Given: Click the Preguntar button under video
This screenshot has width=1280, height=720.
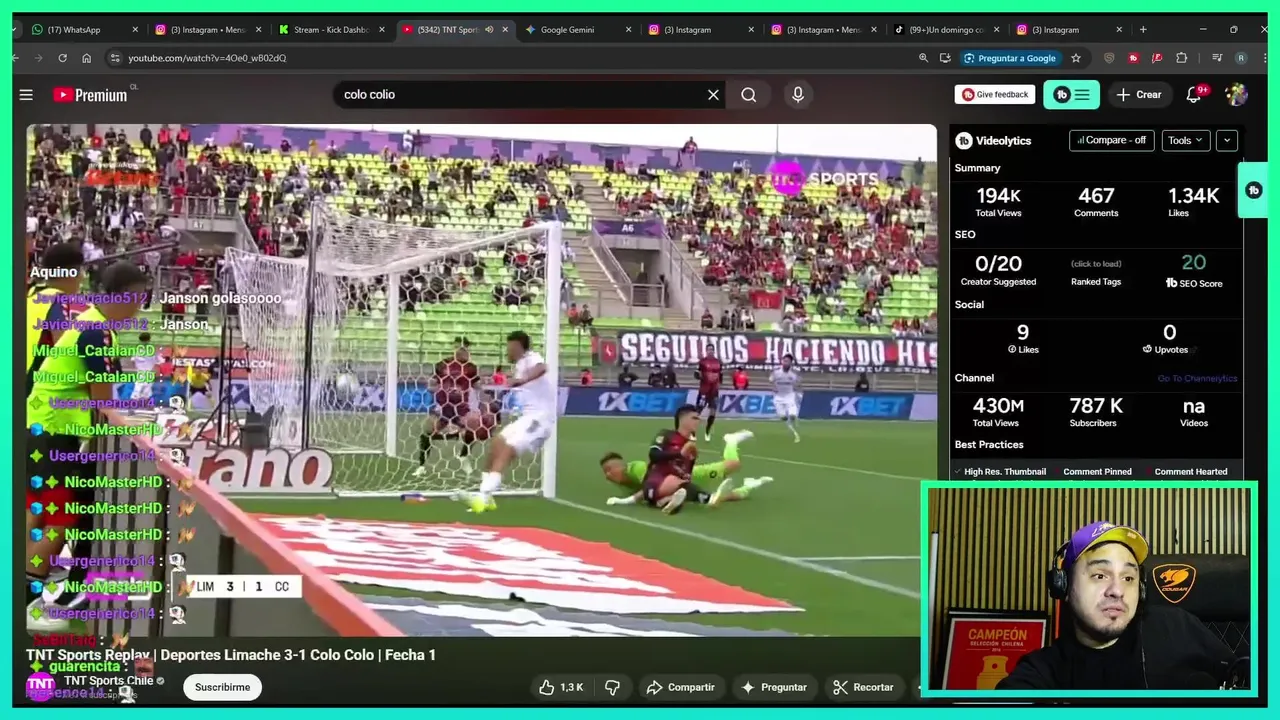Looking at the screenshot, I should [x=773, y=687].
